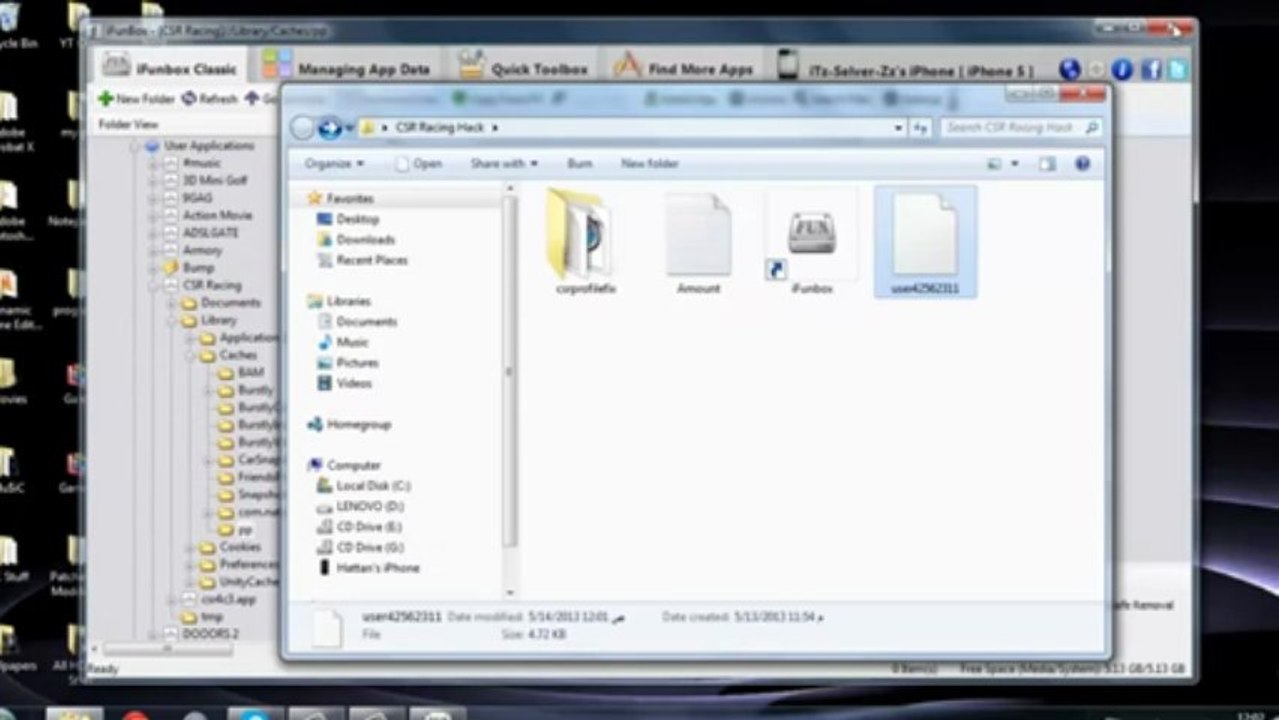The width and height of the screenshot is (1279, 720).
Task: Collapse the Library folder node
Action: pos(172,320)
